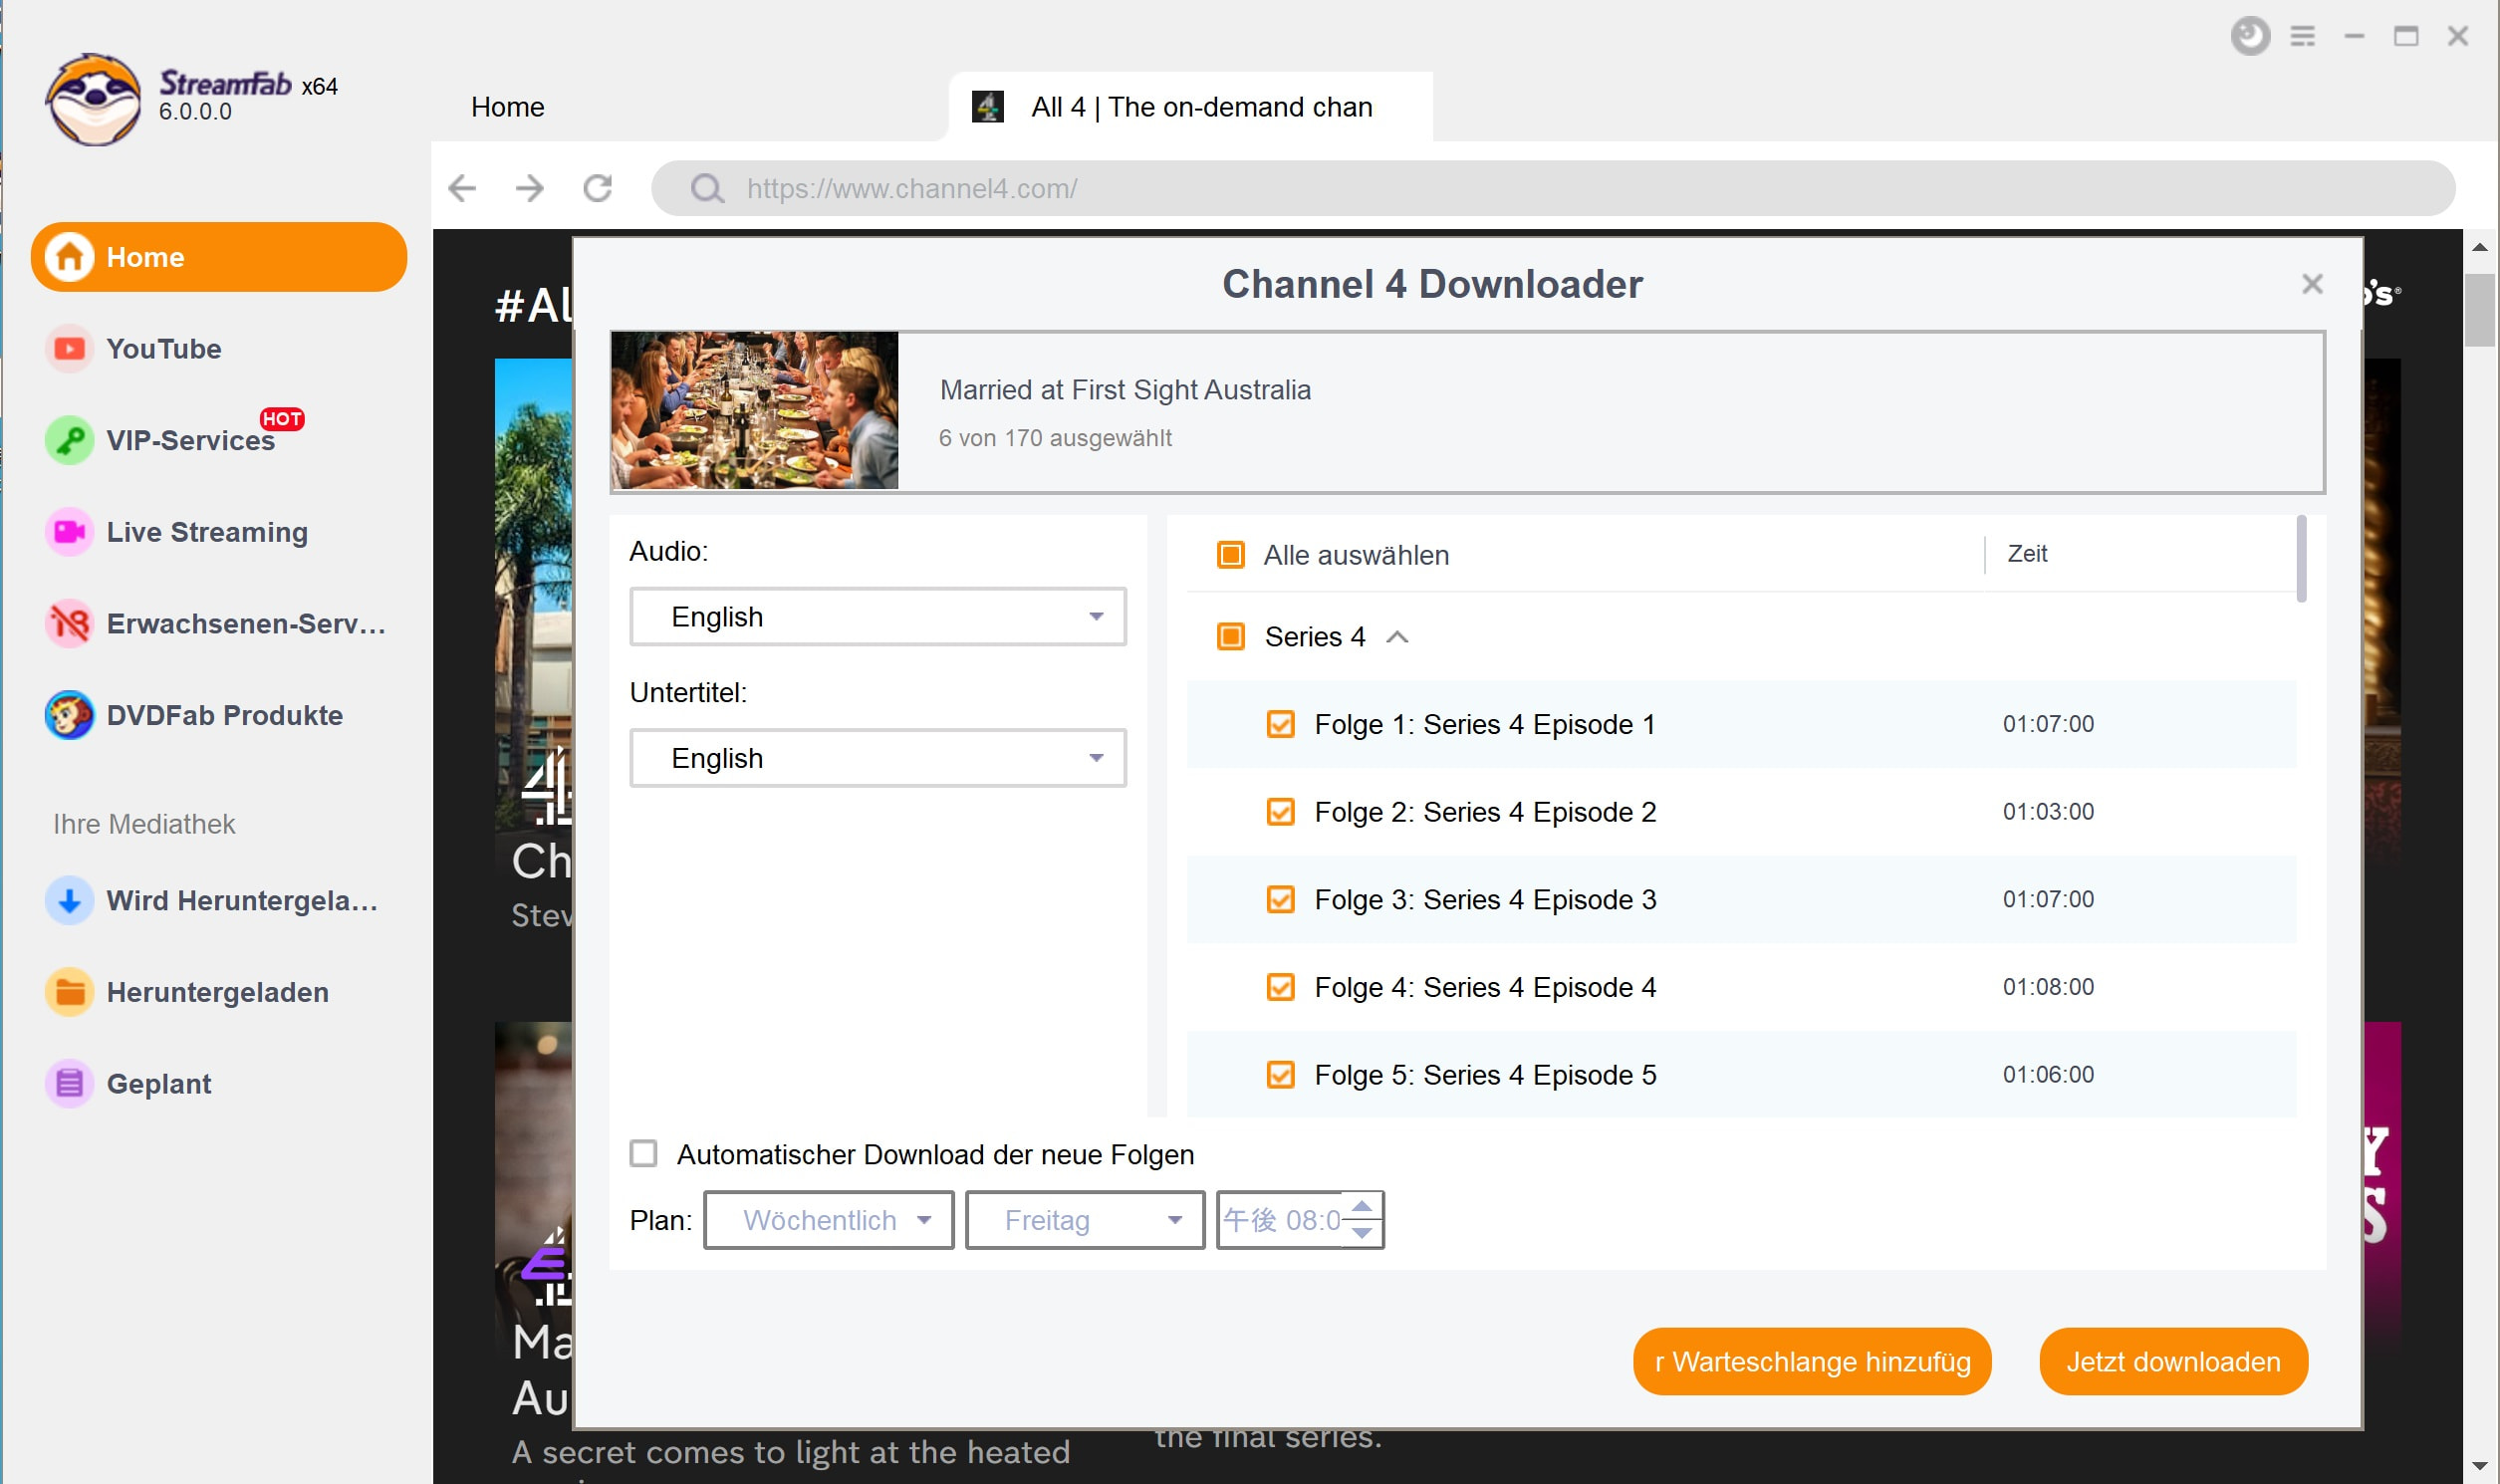Reload the Channel 4 page

(x=598, y=188)
